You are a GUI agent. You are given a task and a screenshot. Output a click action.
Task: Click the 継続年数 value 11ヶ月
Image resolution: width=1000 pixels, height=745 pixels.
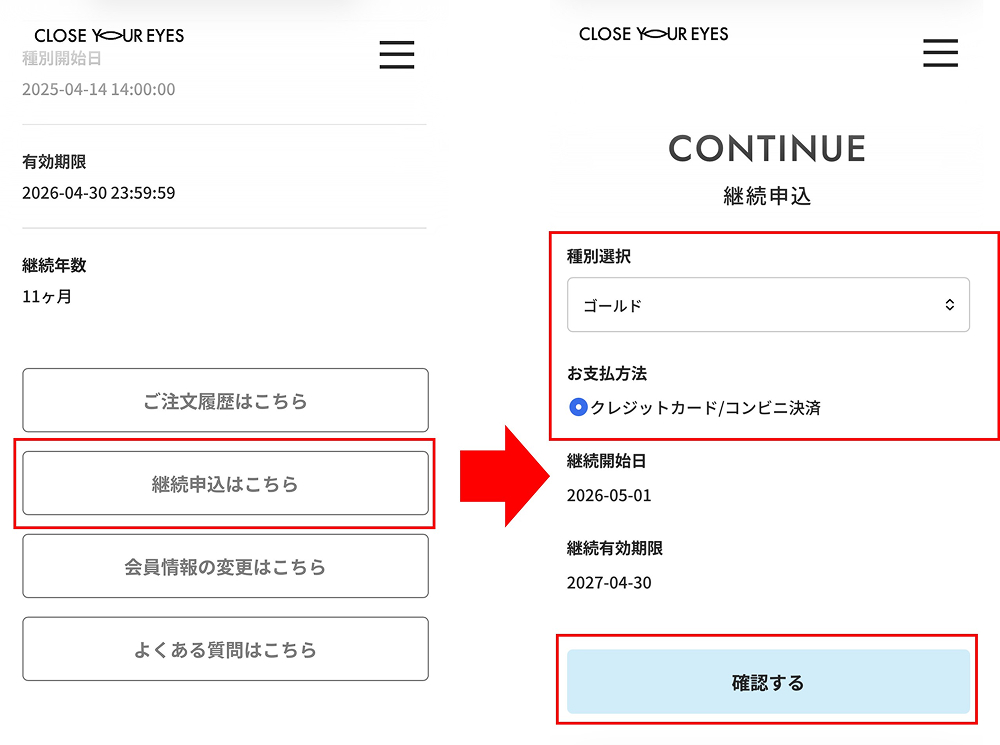click(x=47, y=296)
